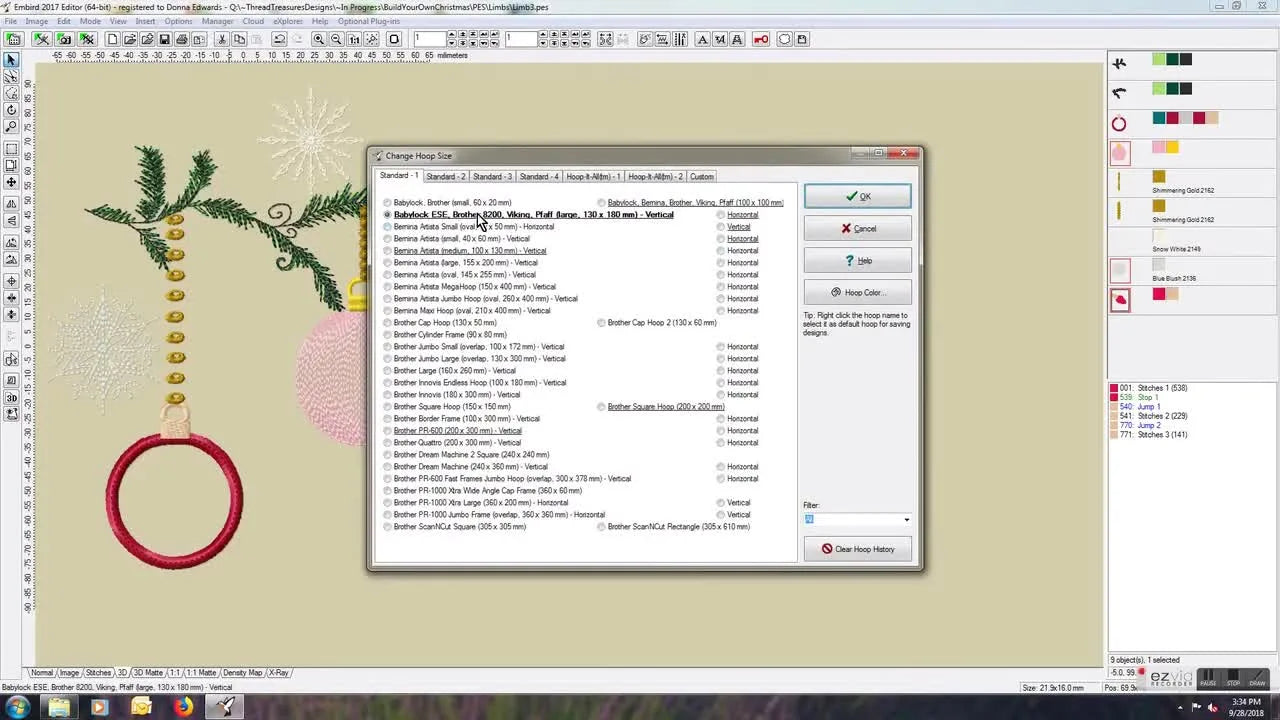
Task: Switch to the Standard - 3 tab
Action: 492,177
